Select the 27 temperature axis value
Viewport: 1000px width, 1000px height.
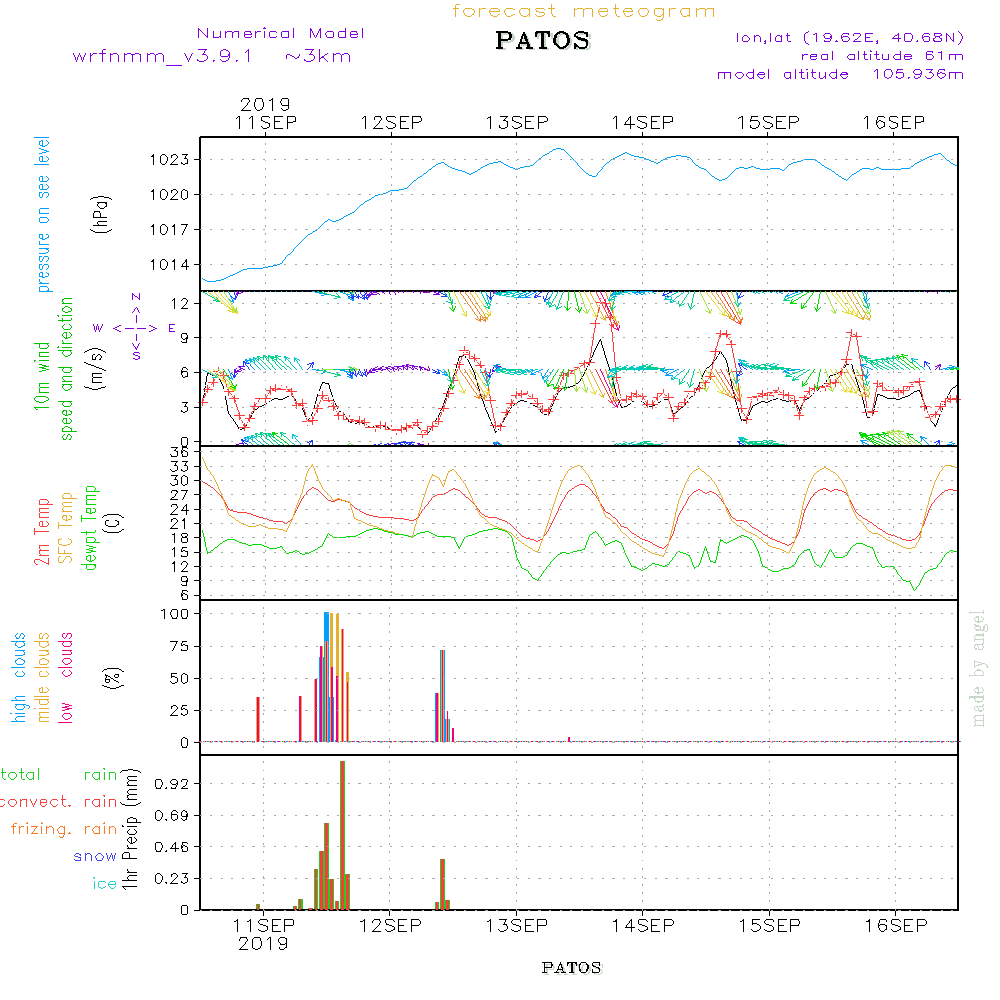pos(179,495)
